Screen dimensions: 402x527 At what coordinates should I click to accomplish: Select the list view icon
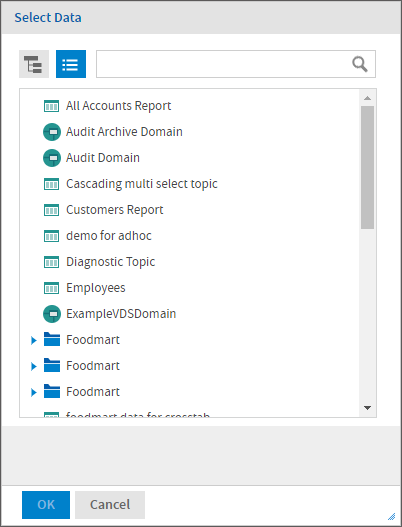71,64
